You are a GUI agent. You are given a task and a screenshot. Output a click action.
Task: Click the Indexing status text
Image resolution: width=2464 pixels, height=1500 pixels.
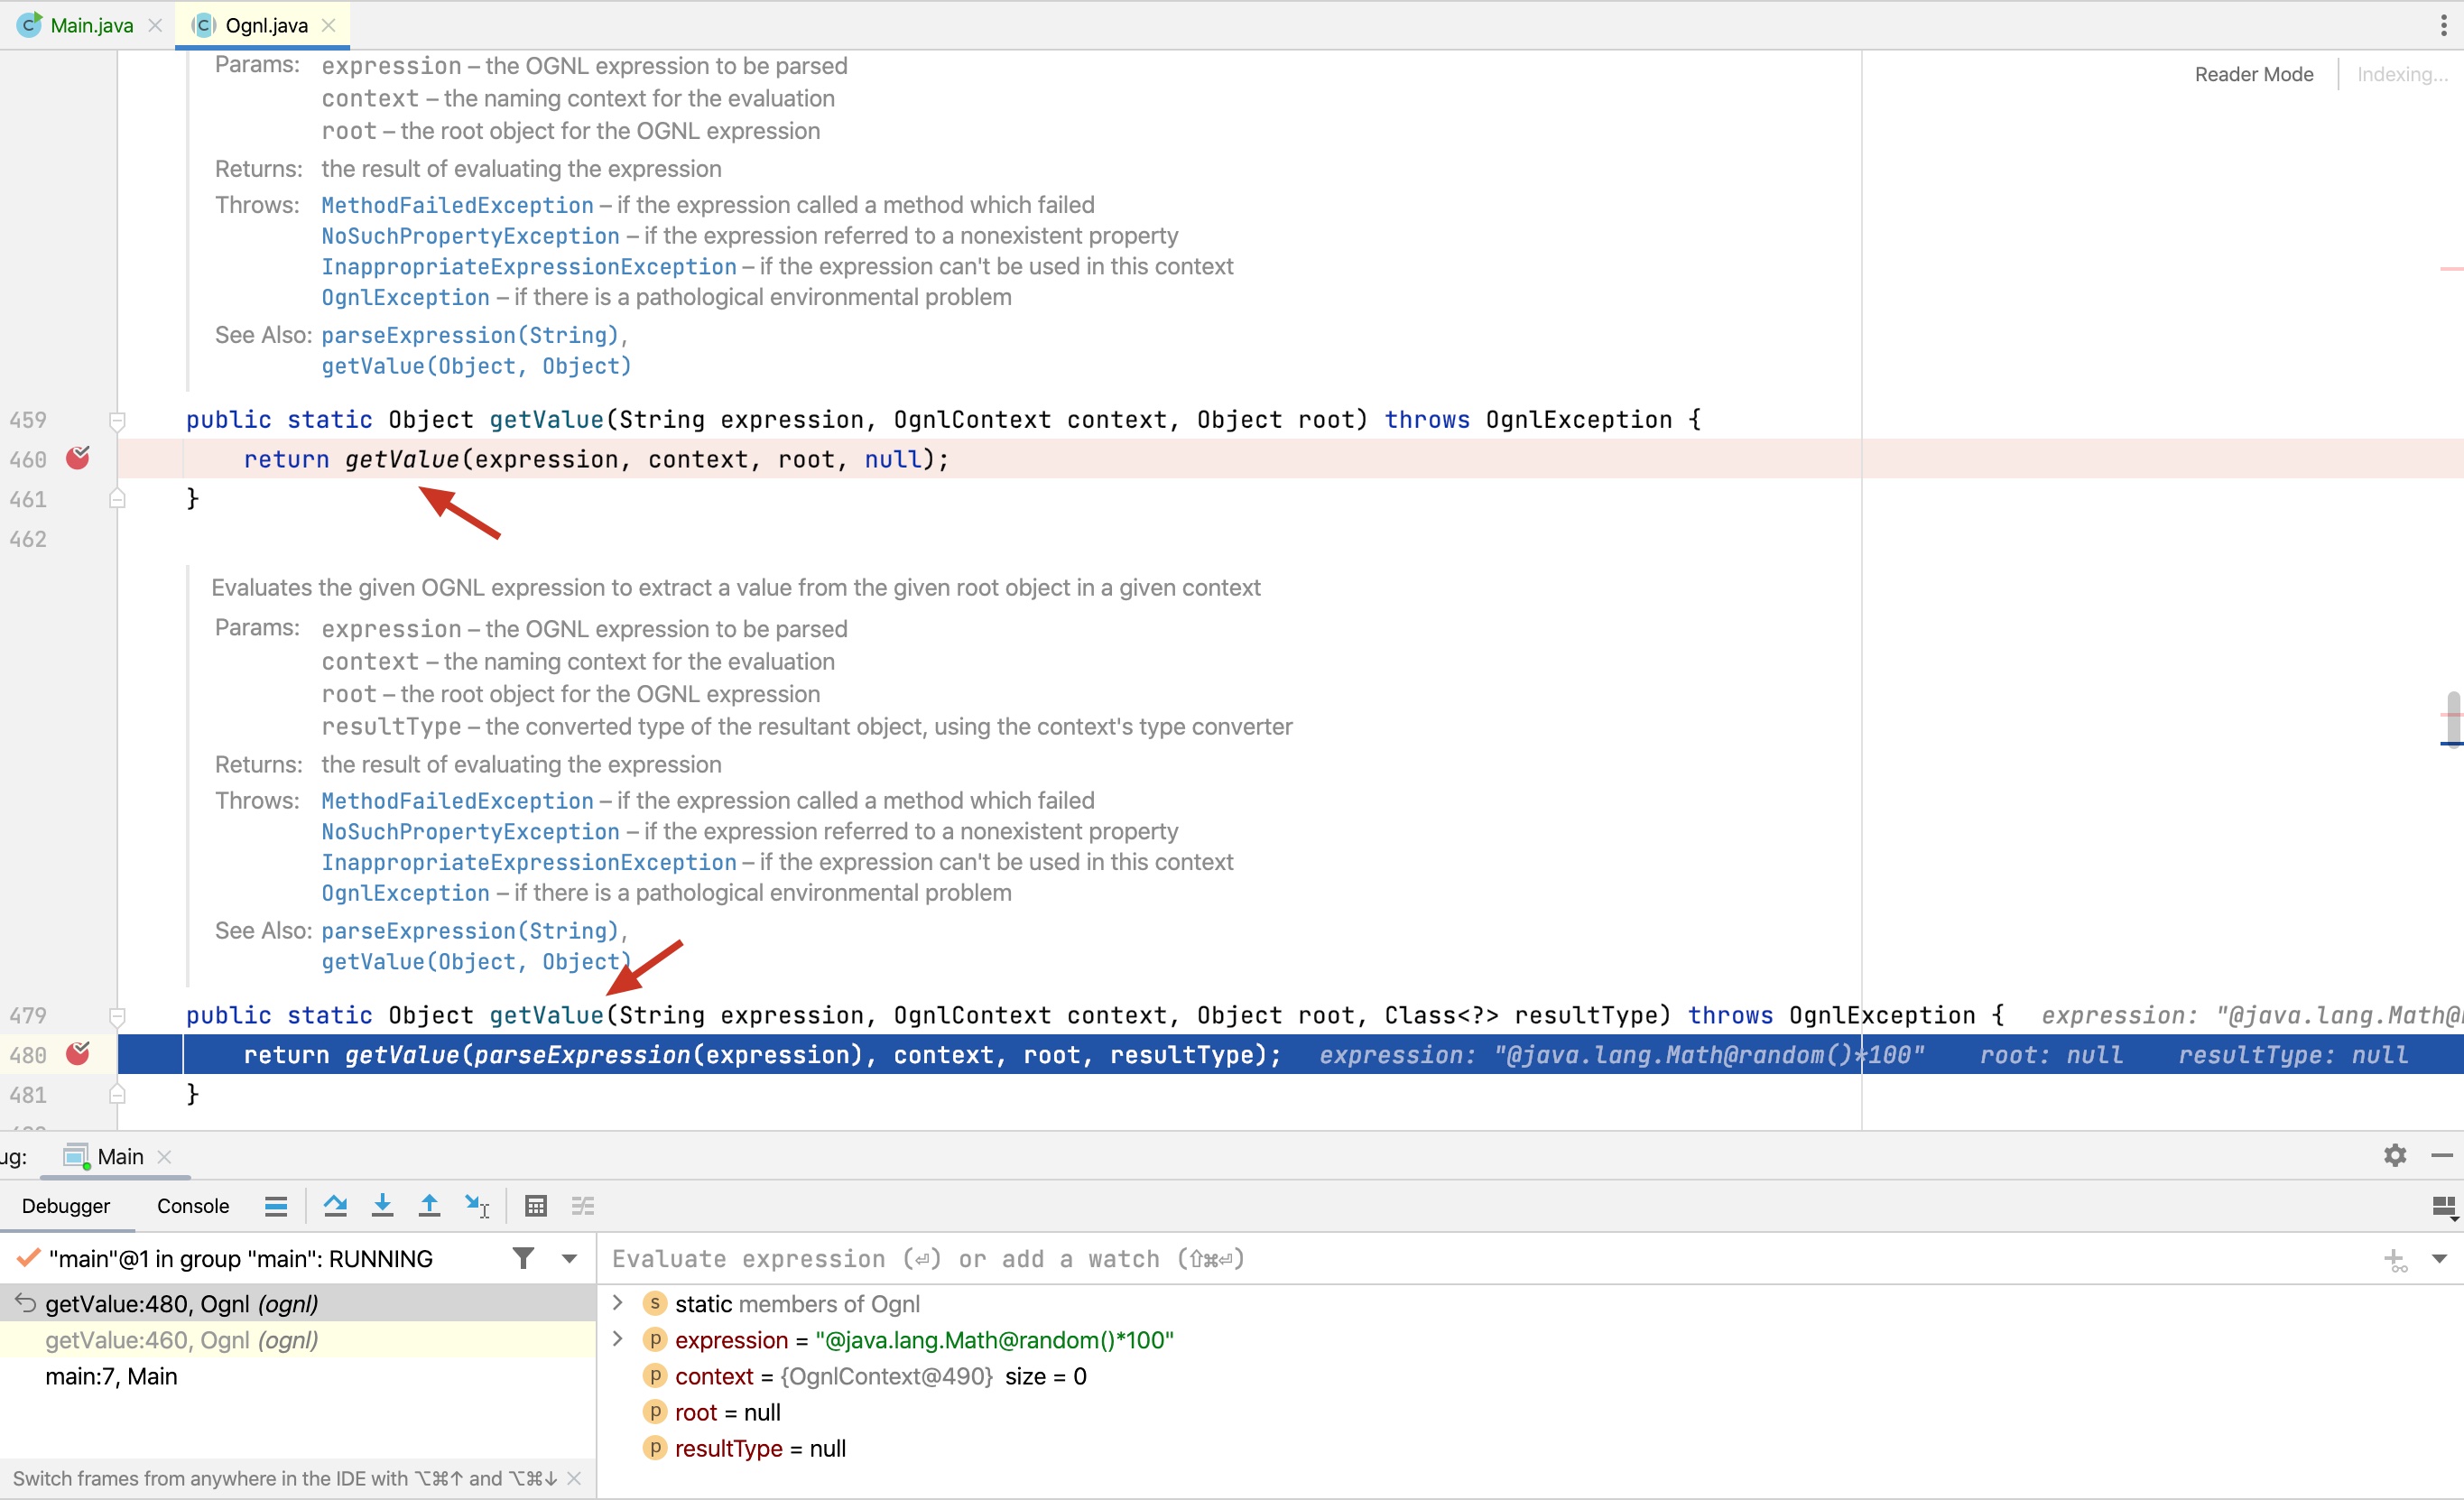tap(2402, 74)
